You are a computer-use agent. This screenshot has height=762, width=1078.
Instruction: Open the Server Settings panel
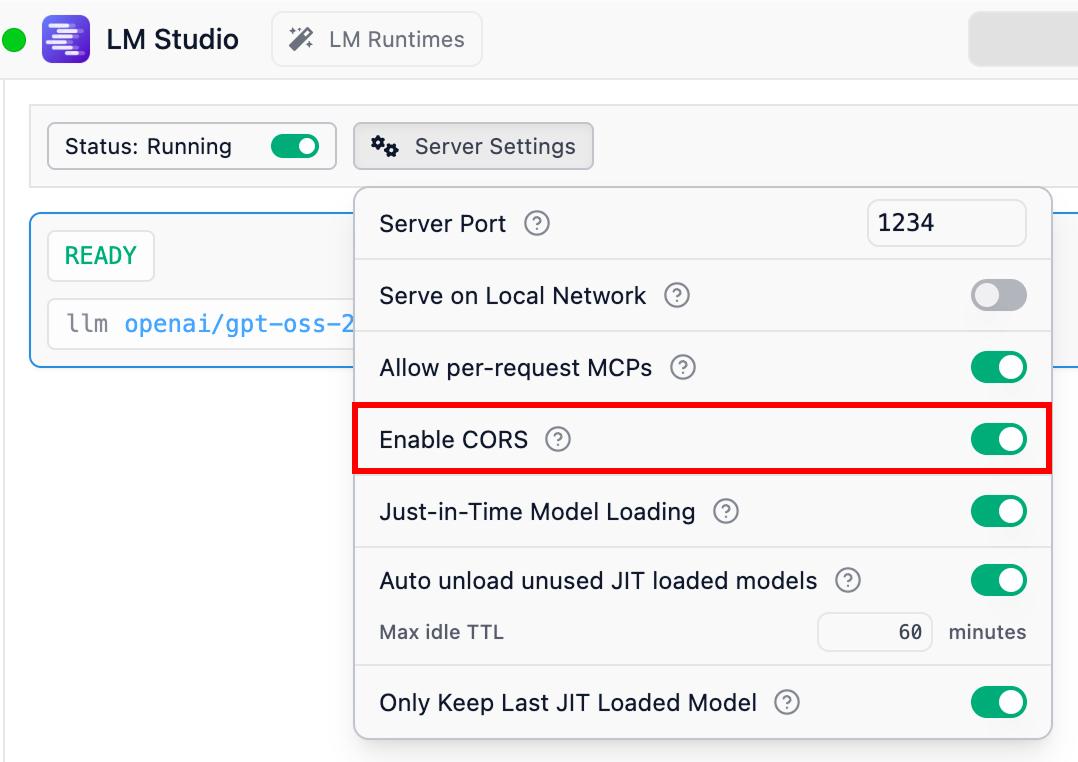tap(473, 146)
